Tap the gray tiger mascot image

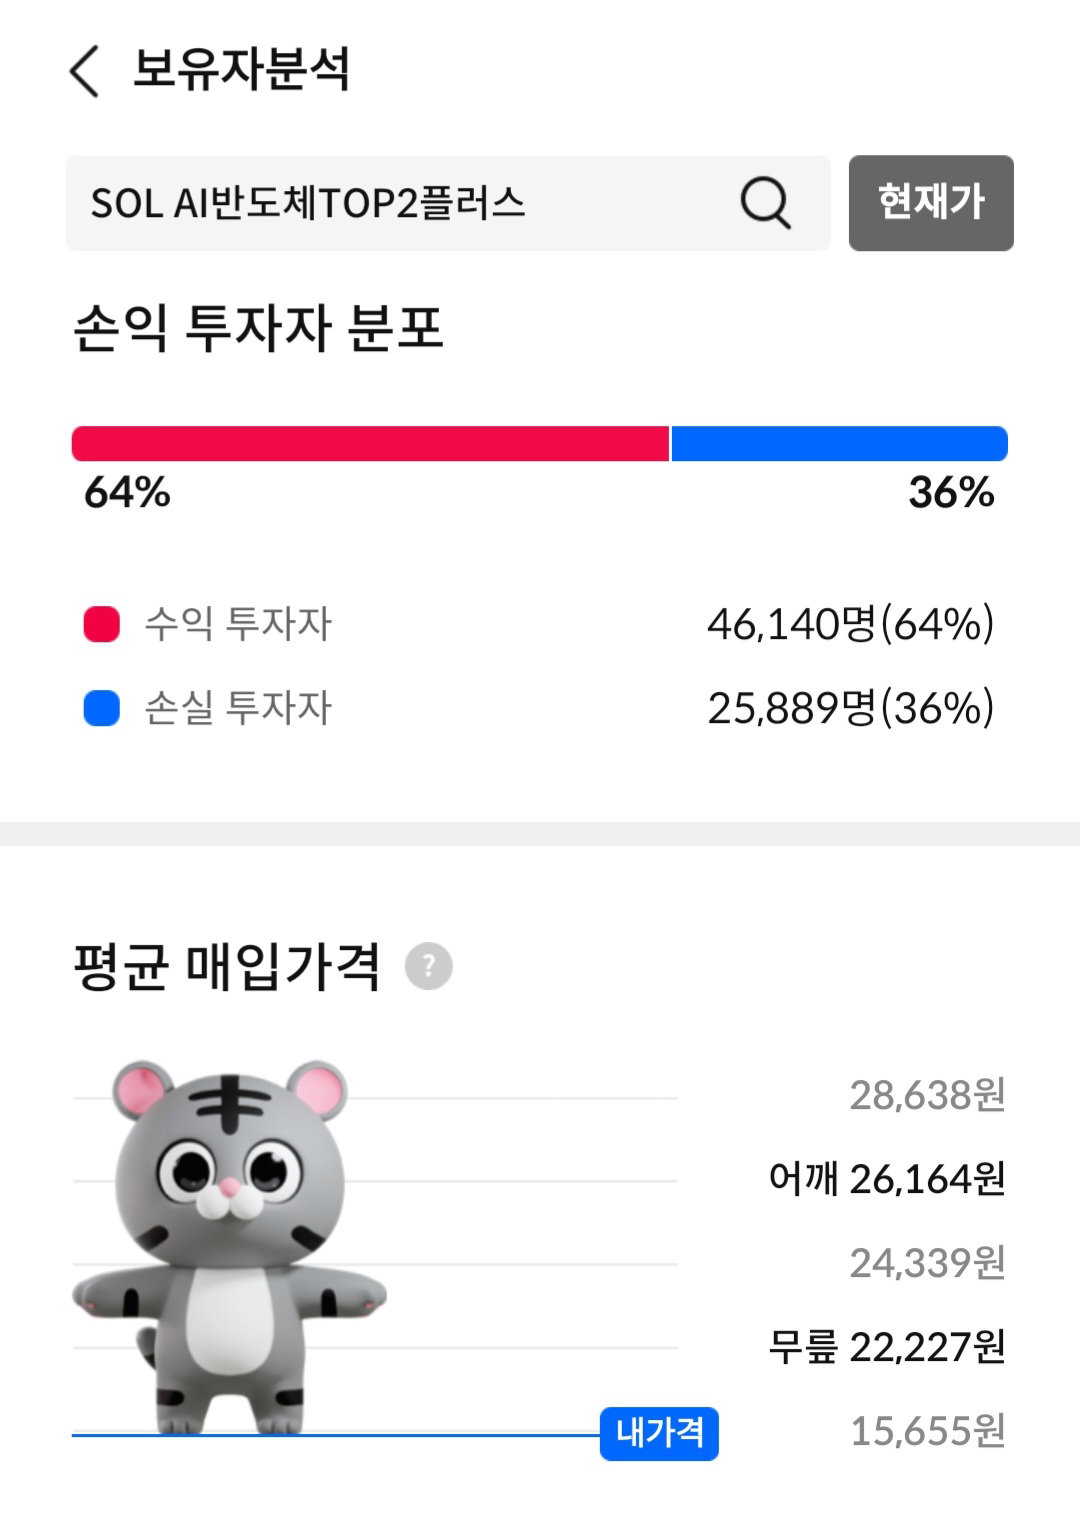tap(229, 1248)
